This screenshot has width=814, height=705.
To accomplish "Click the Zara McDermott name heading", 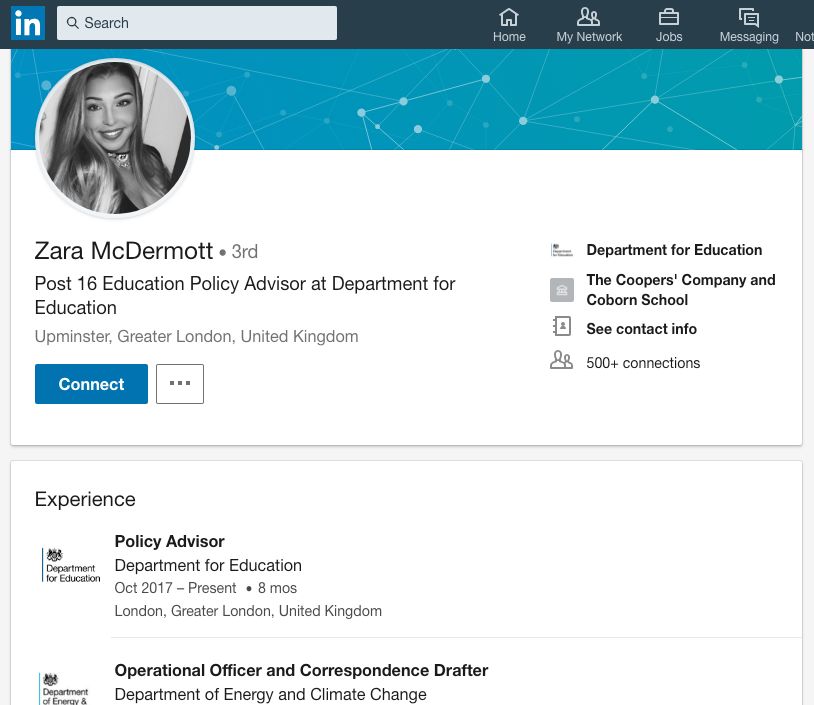I will pyautogui.click(x=124, y=251).
